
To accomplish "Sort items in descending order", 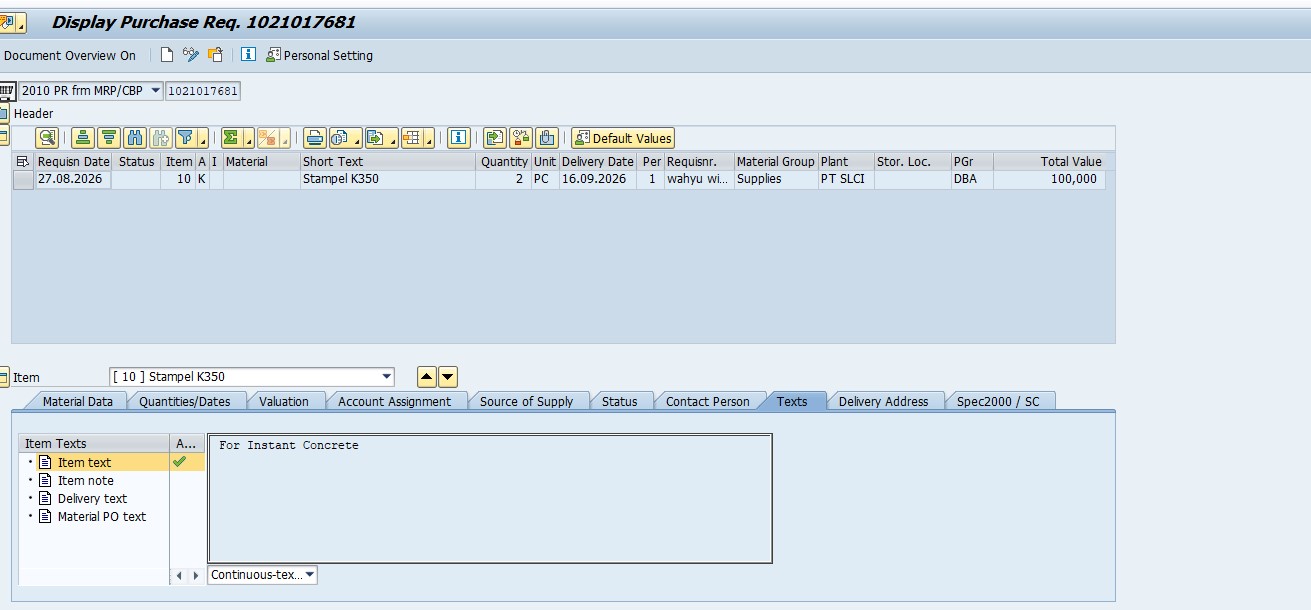I will (110, 138).
